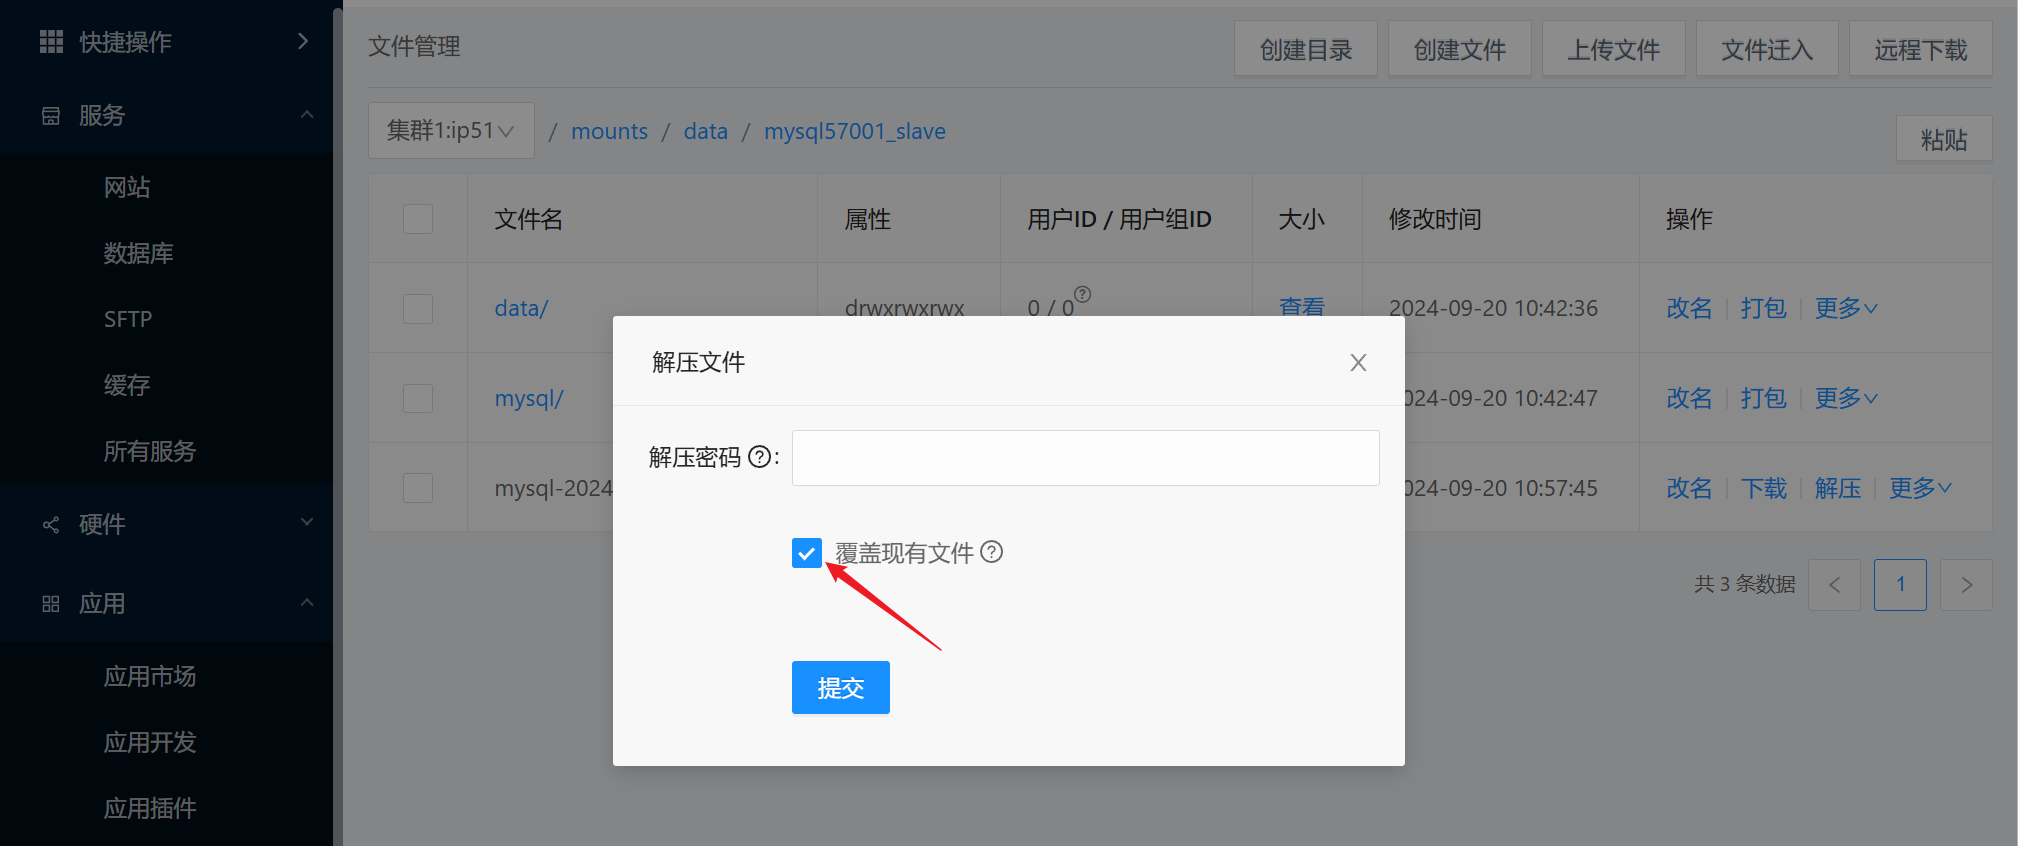Screen dimensions: 2018x846
Task: Click the 上传文件 button
Action: 1612,50
